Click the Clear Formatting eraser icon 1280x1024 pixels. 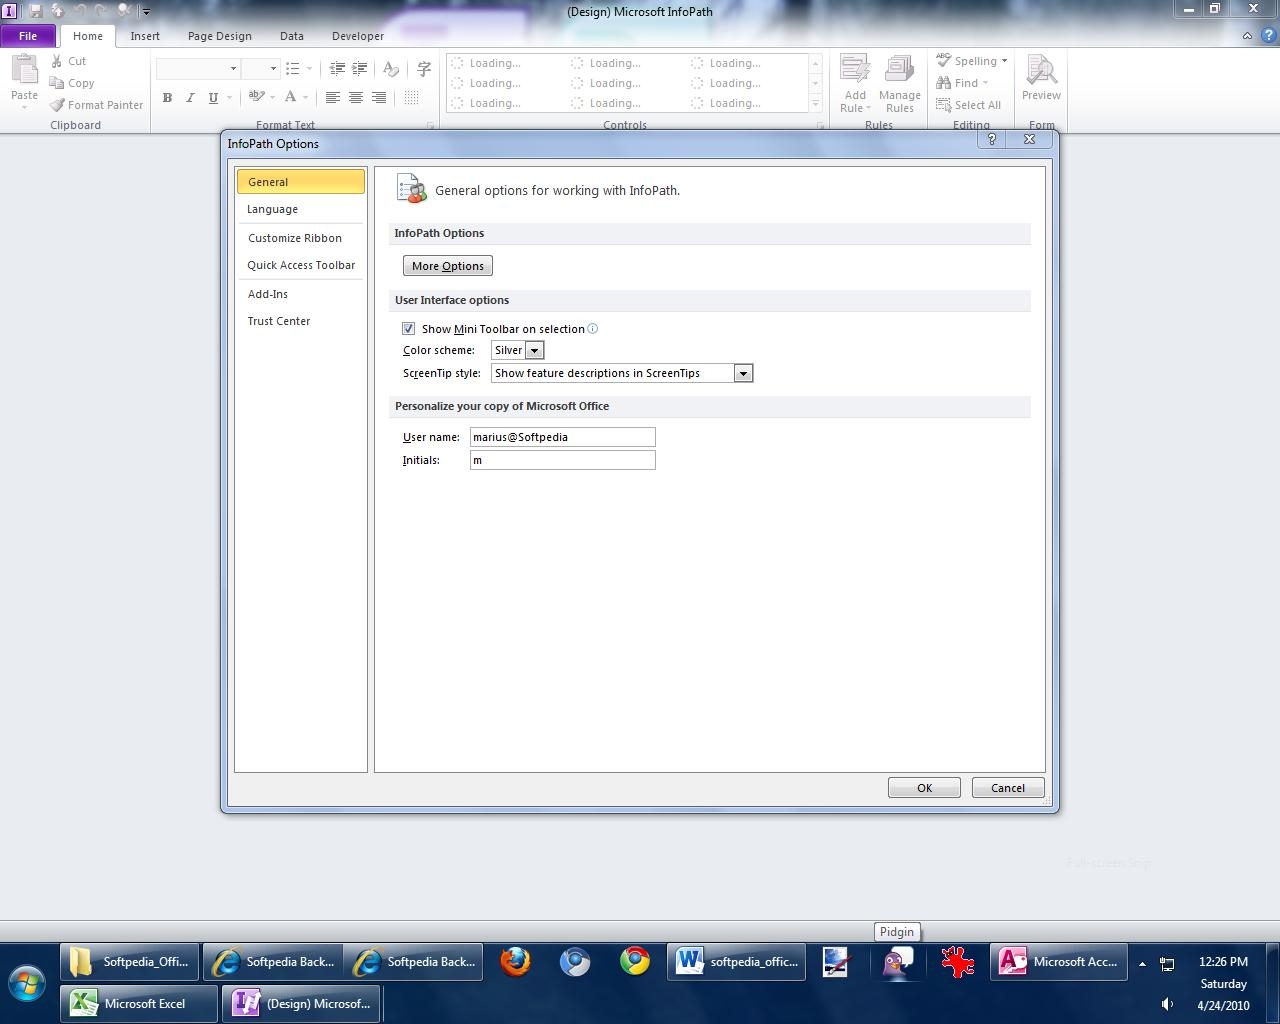point(391,68)
